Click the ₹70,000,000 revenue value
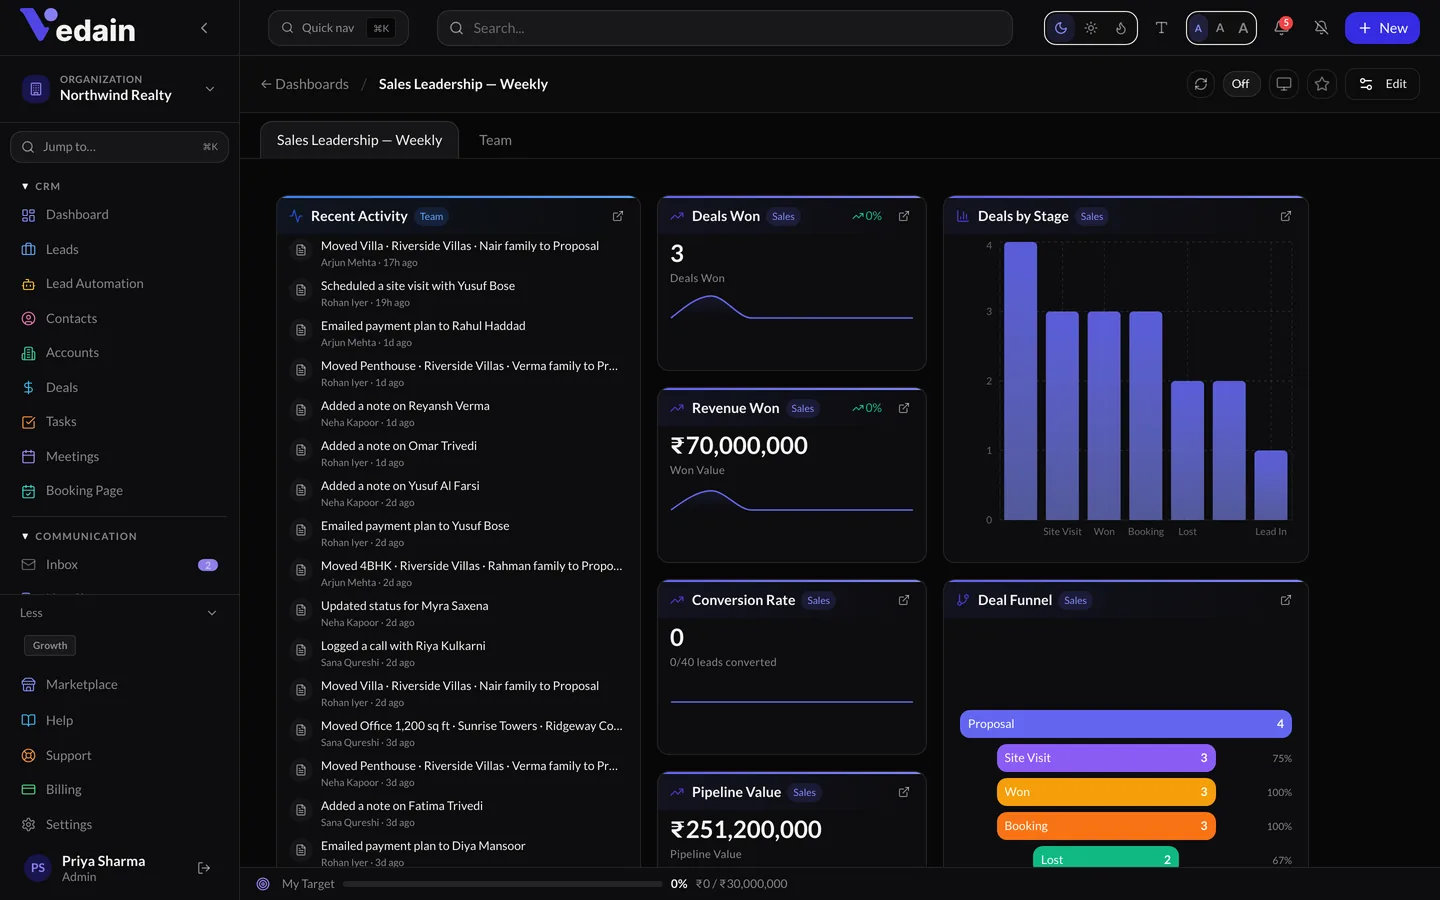This screenshot has width=1440, height=900. coord(739,446)
